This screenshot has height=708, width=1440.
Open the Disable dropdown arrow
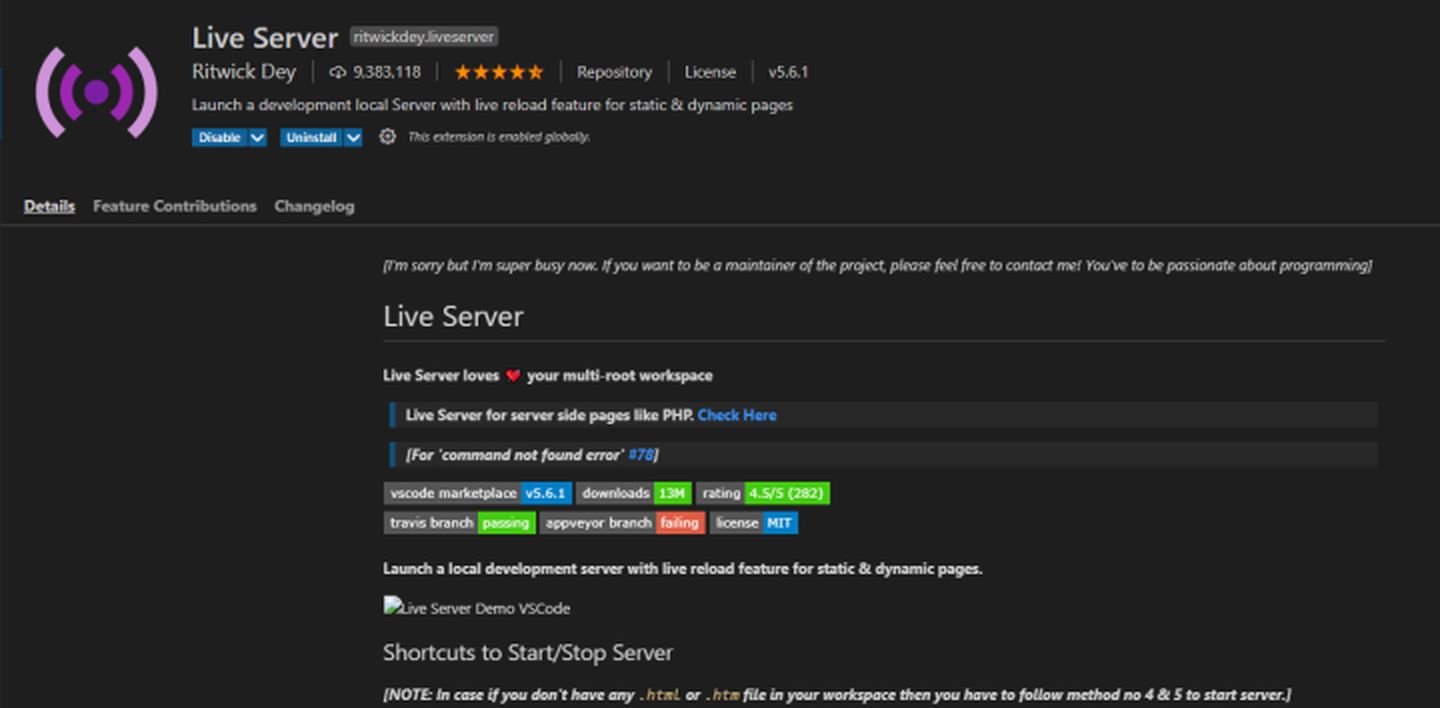click(x=258, y=137)
